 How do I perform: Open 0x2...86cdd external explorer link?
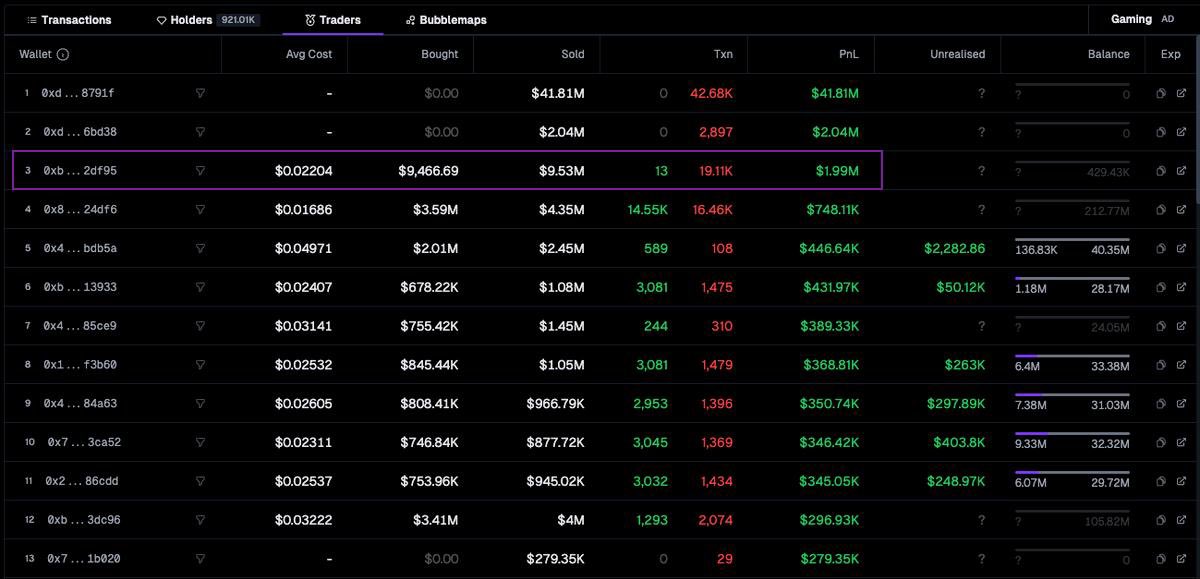(1181, 481)
